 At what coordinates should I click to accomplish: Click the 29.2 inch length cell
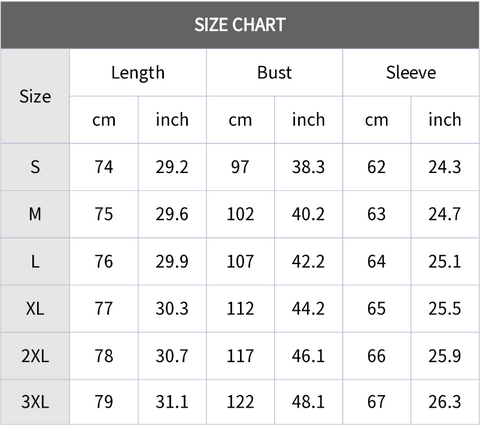pos(172,167)
